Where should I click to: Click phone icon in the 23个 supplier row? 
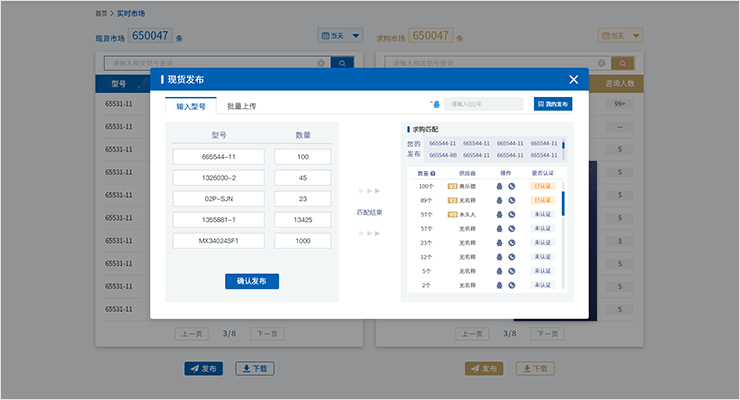(512, 243)
